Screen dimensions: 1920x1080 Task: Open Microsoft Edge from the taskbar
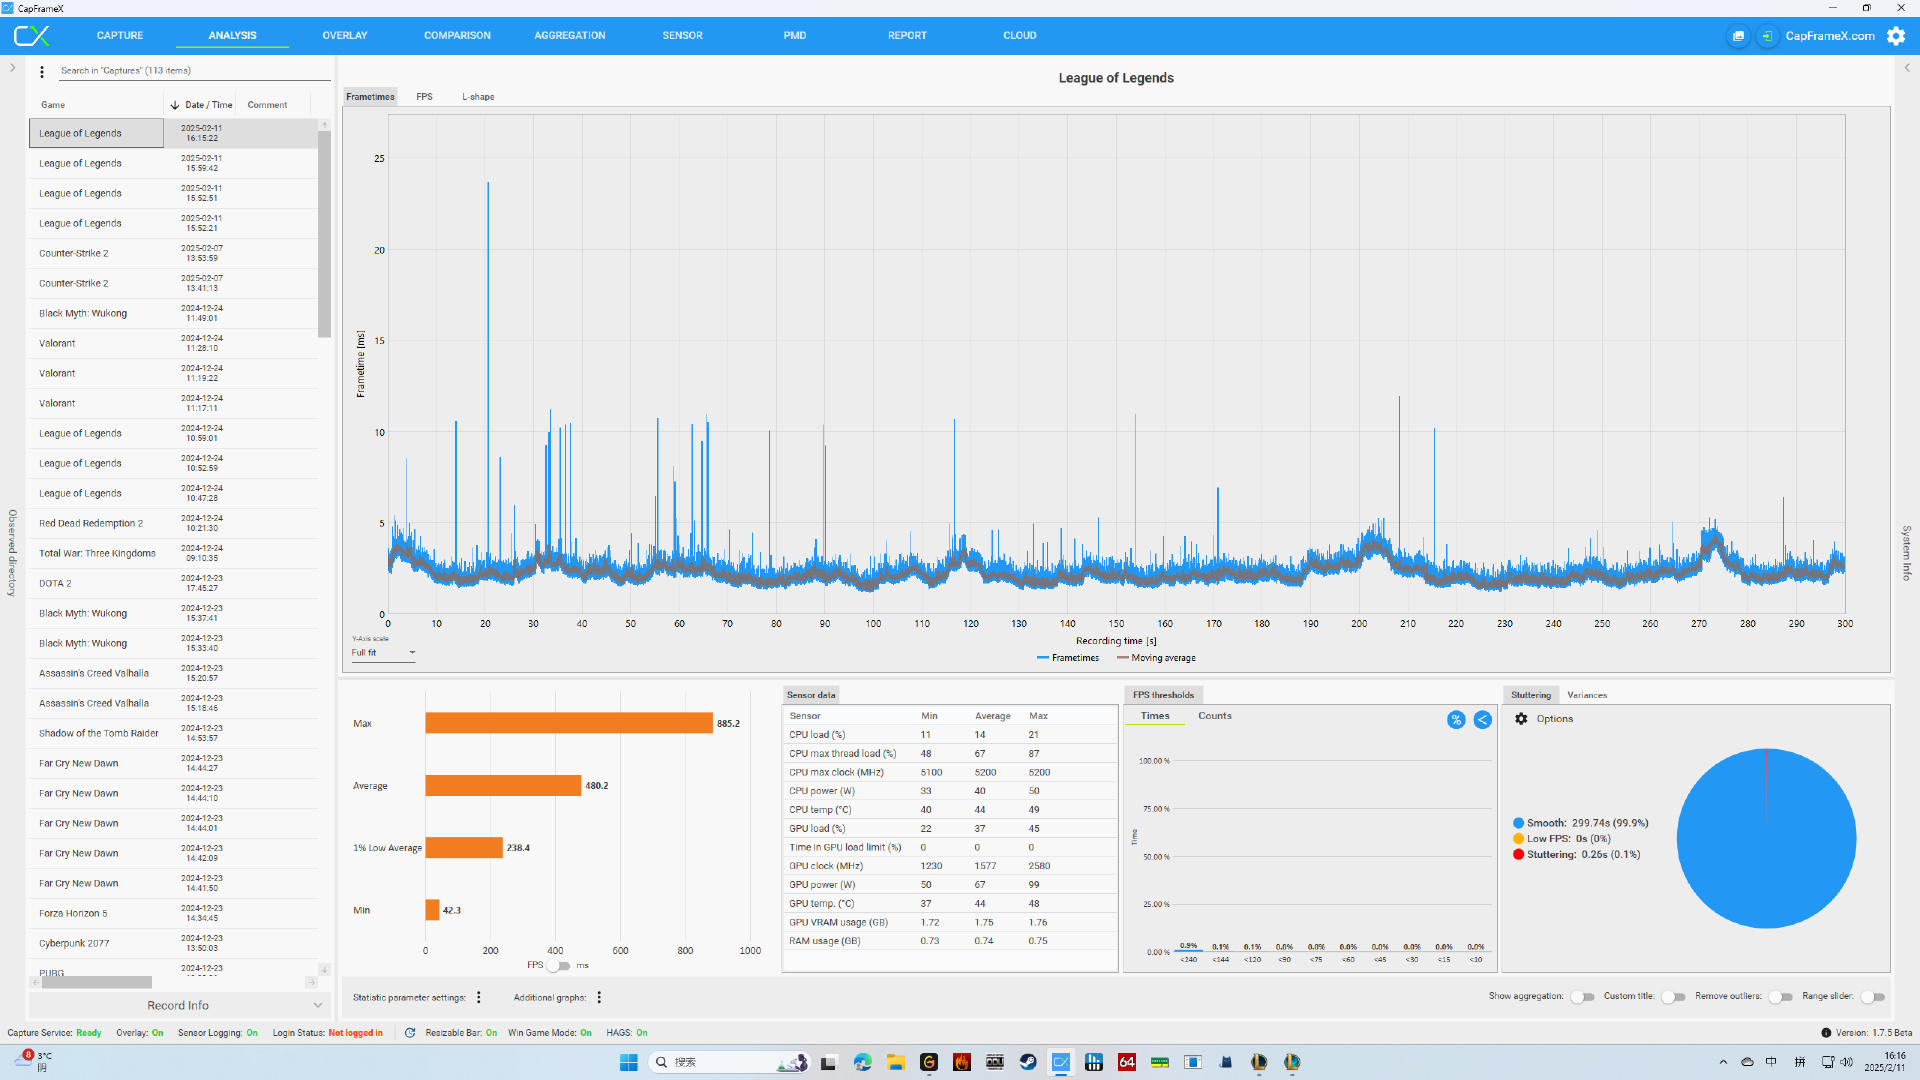[862, 1062]
